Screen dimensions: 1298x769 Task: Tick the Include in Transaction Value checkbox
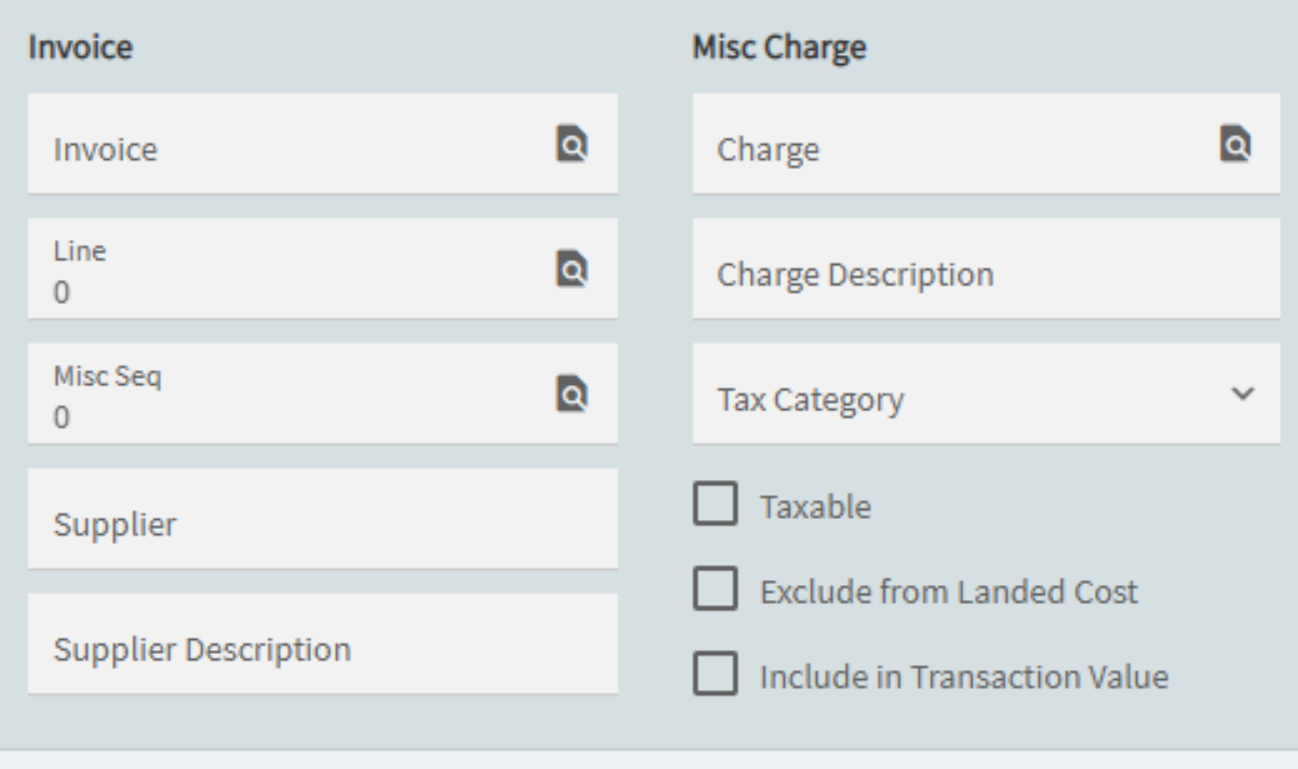pyautogui.click(x=714, y=674)
